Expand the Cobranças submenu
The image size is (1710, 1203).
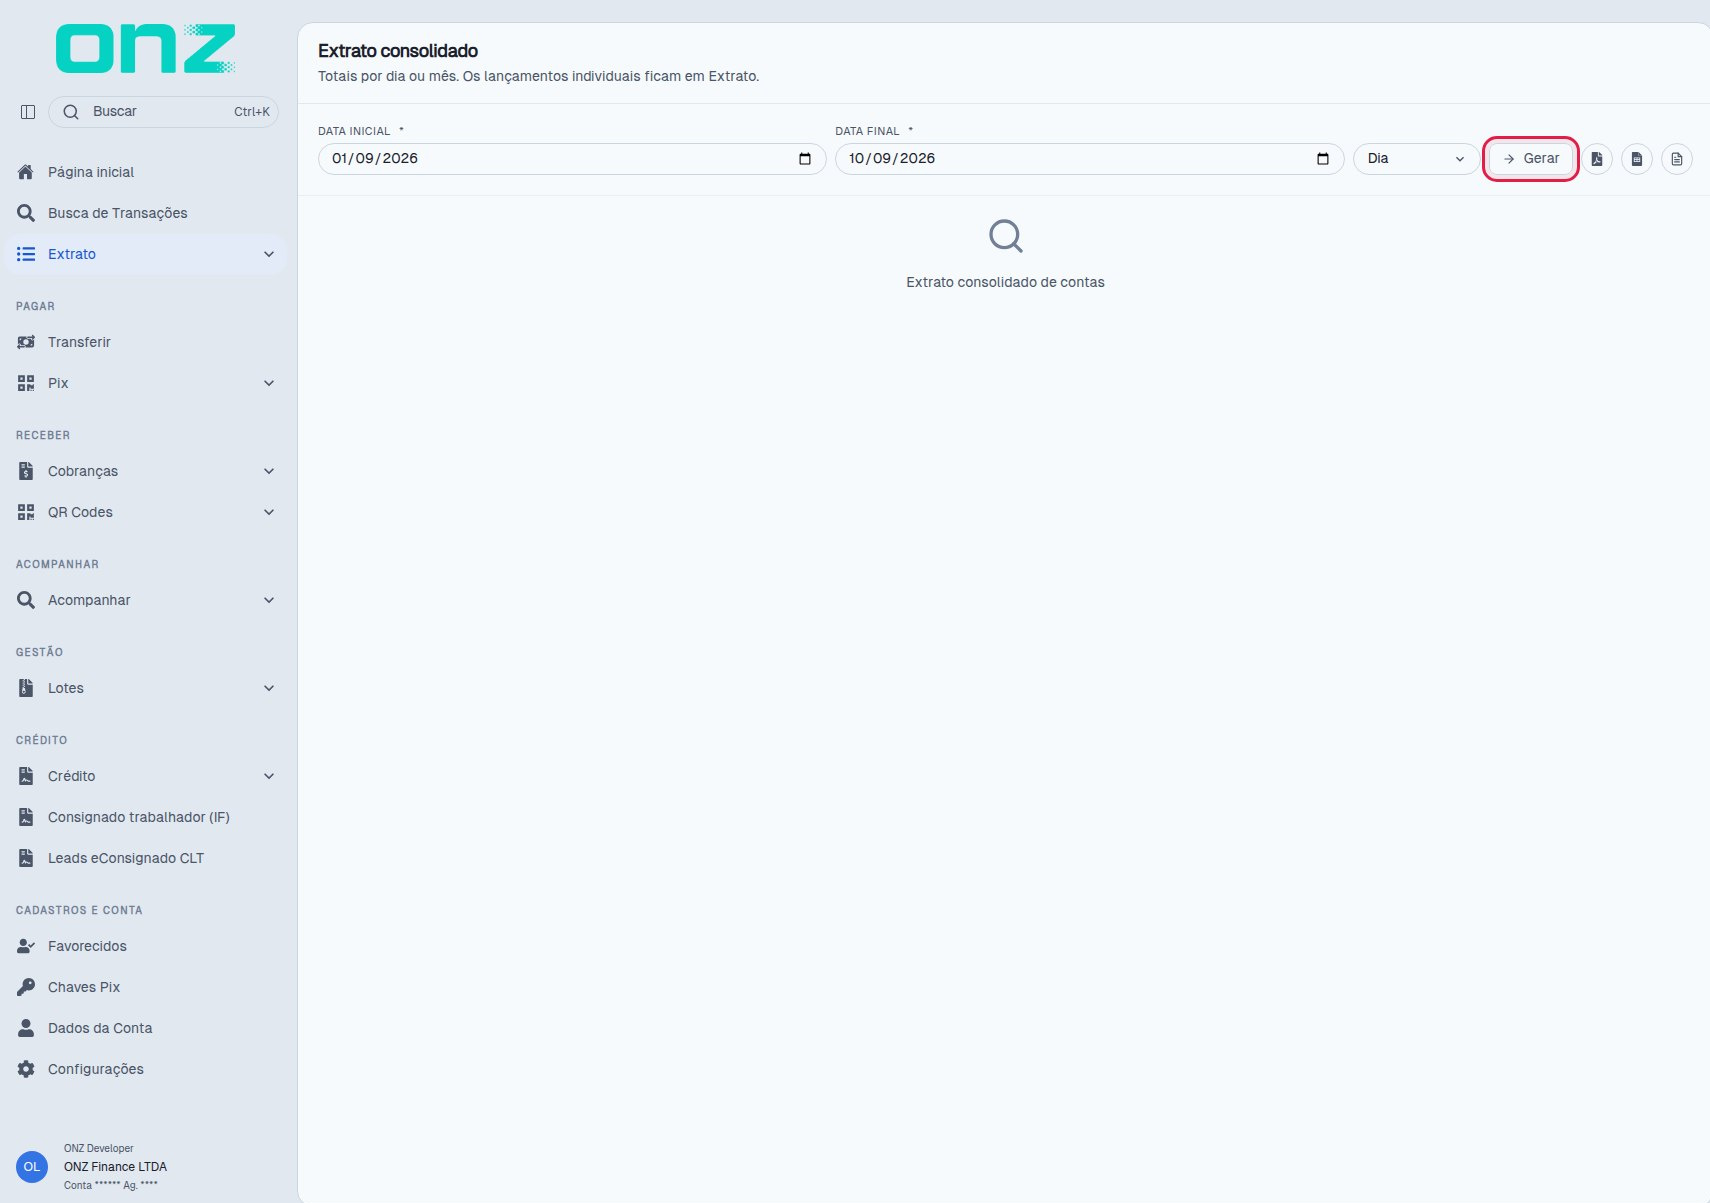point(146,471)
